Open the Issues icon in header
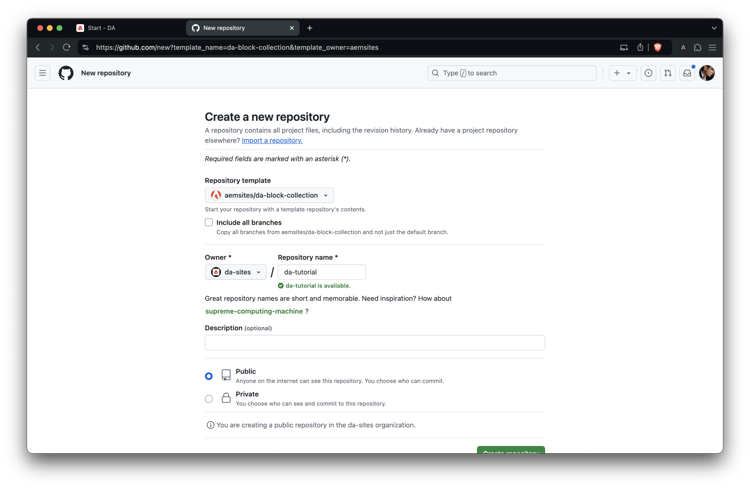The width and height of the screenshot is (750, 489). point(648,73)
